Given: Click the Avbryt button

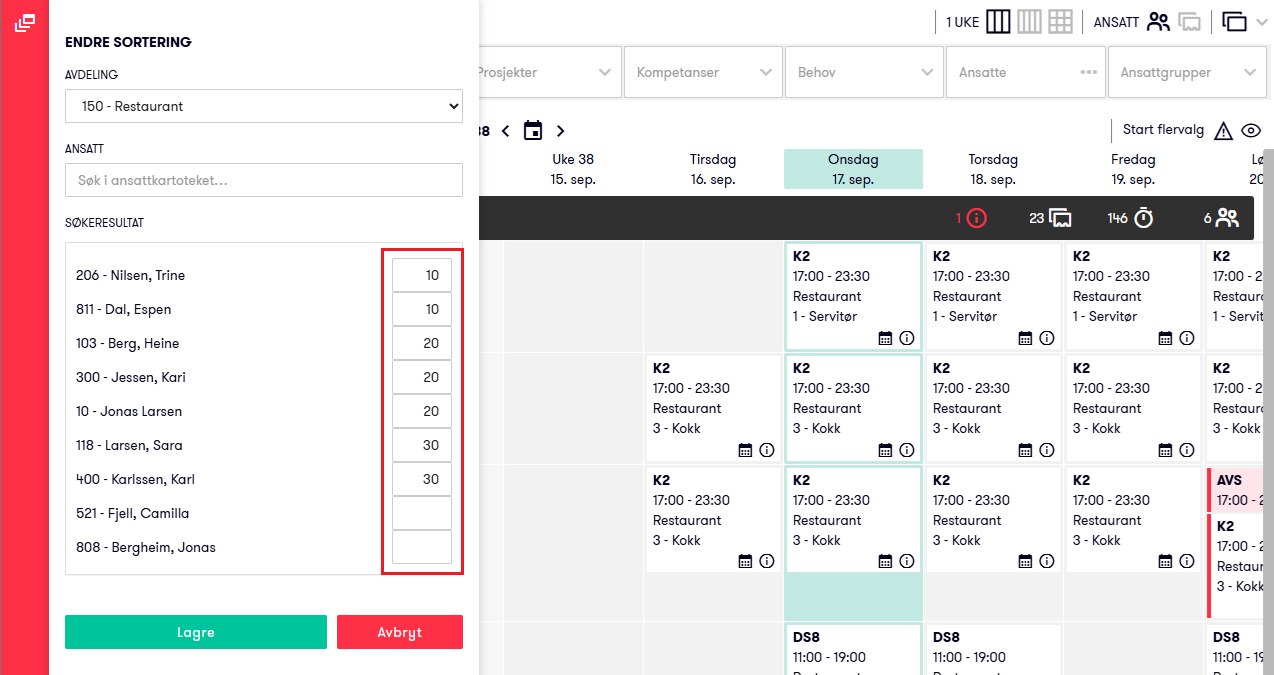Looking at the screenshot, I should [400, 632].
